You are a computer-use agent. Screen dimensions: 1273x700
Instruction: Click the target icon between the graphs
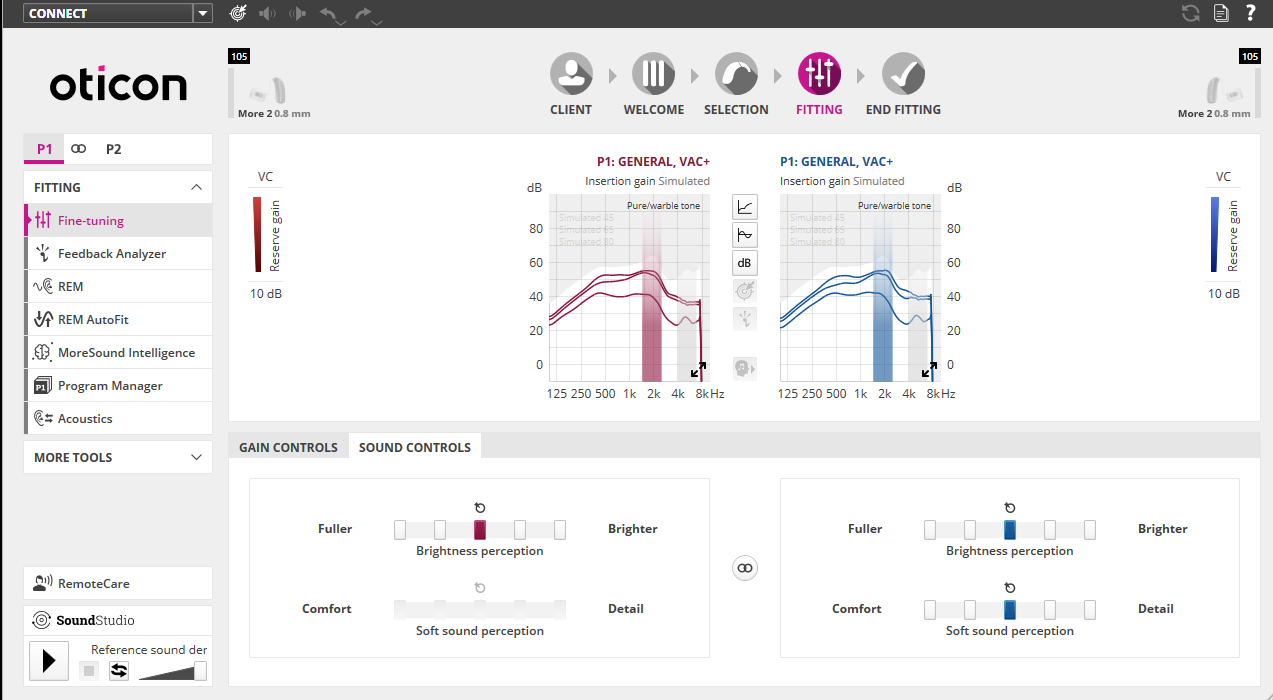[x=745, y=291]
